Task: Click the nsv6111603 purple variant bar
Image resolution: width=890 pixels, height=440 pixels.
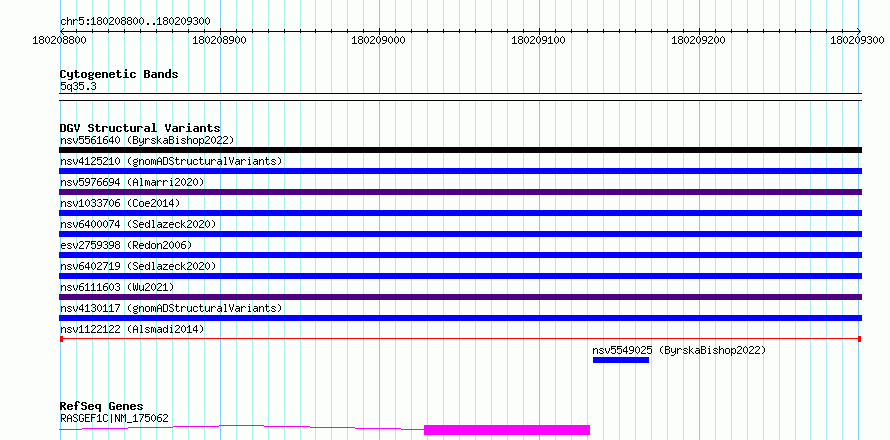Action: click(460, 297)
